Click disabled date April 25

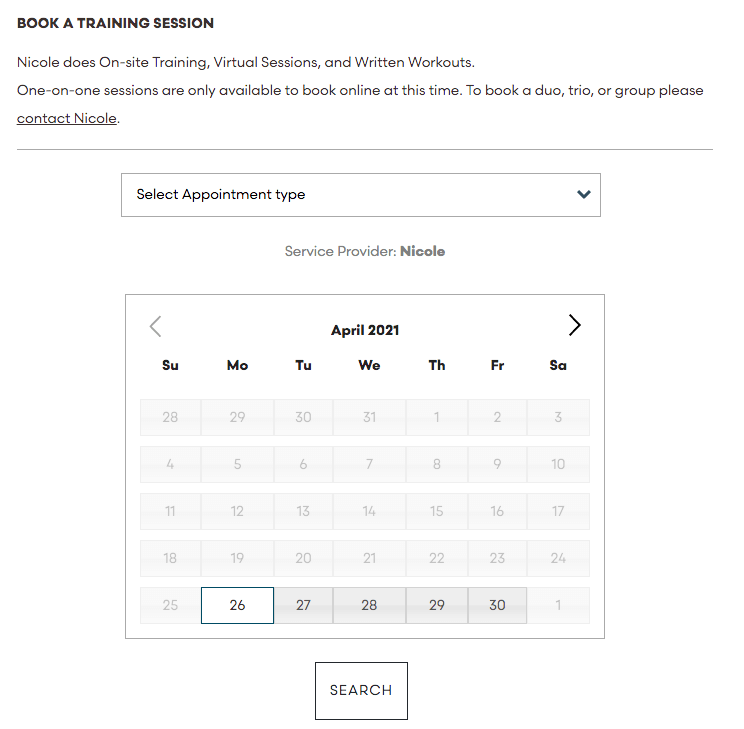pos(170,605)
